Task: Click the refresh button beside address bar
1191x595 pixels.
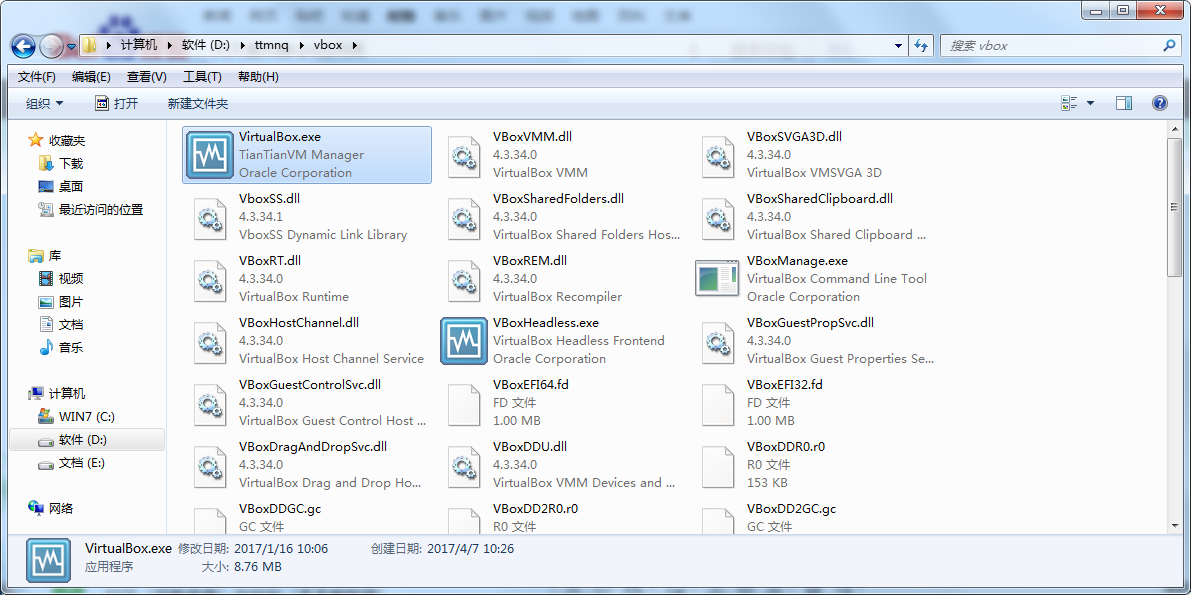Action: click(921, 46)
